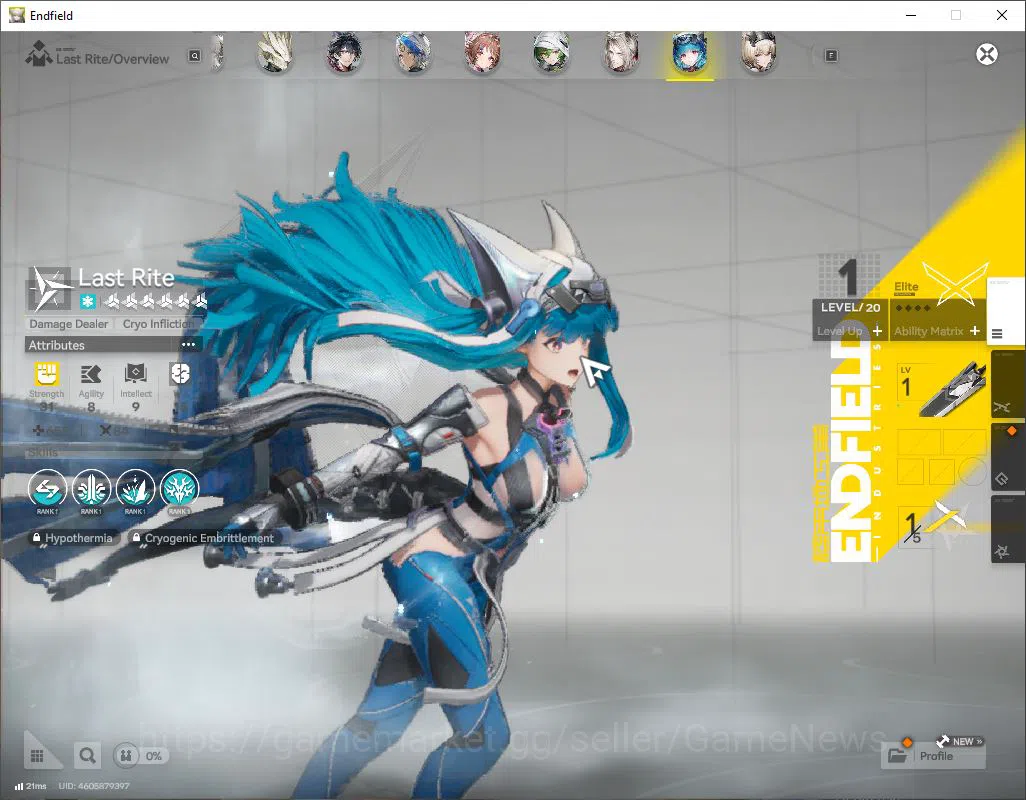Open the first skill icon with arrows

pos(47,489)
